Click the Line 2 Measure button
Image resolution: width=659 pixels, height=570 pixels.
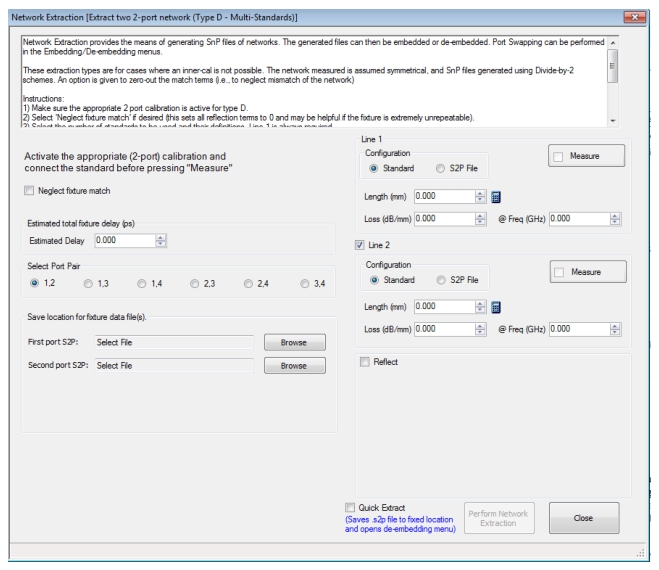[x=588, y=272]
